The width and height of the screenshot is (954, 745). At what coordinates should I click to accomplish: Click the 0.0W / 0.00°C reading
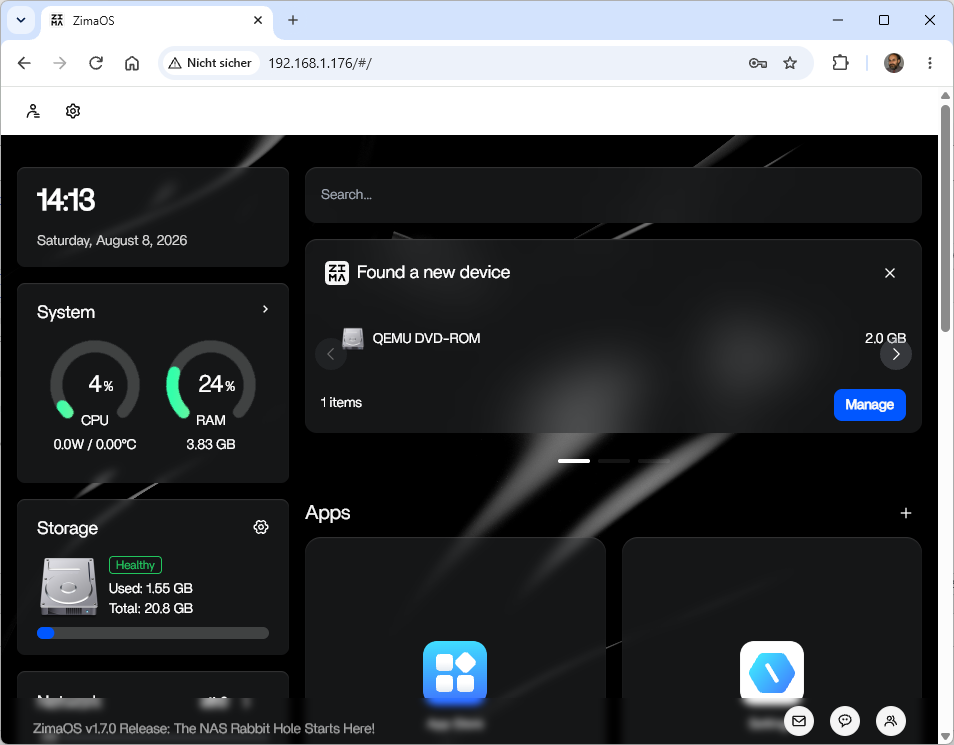(x=95, y=444)
